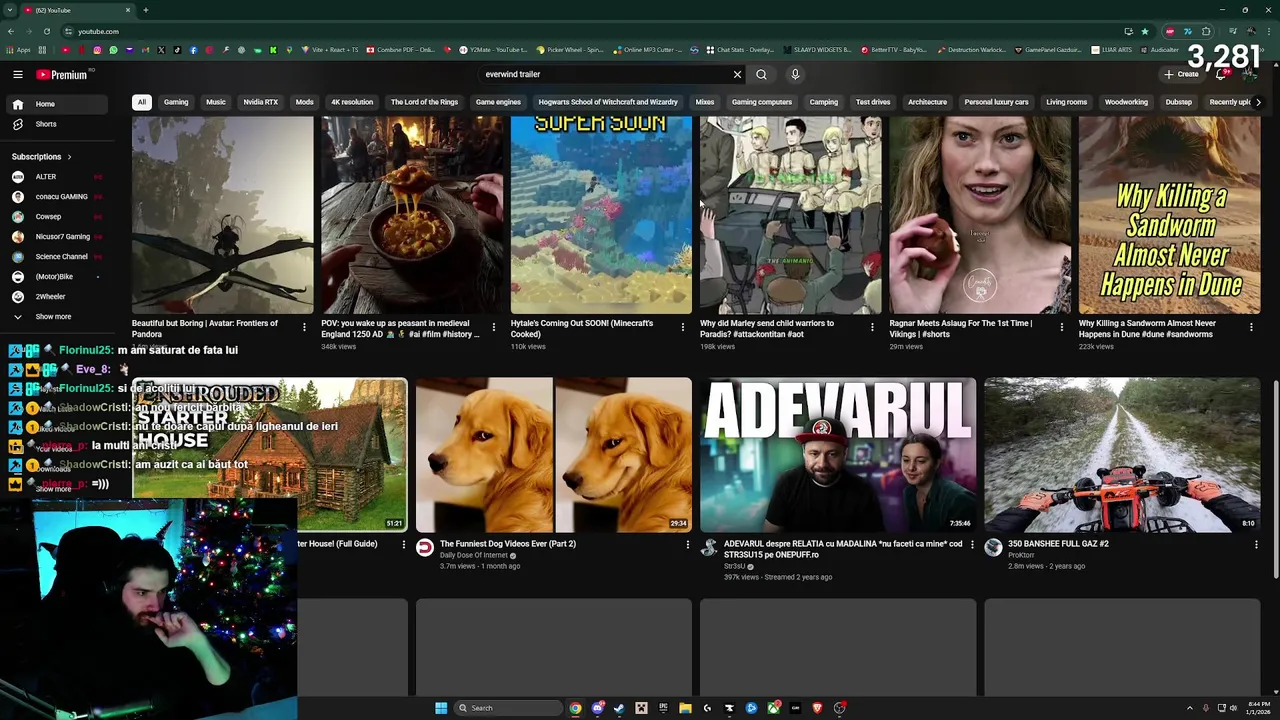Reload the page in the browser

tap(46, 31)
